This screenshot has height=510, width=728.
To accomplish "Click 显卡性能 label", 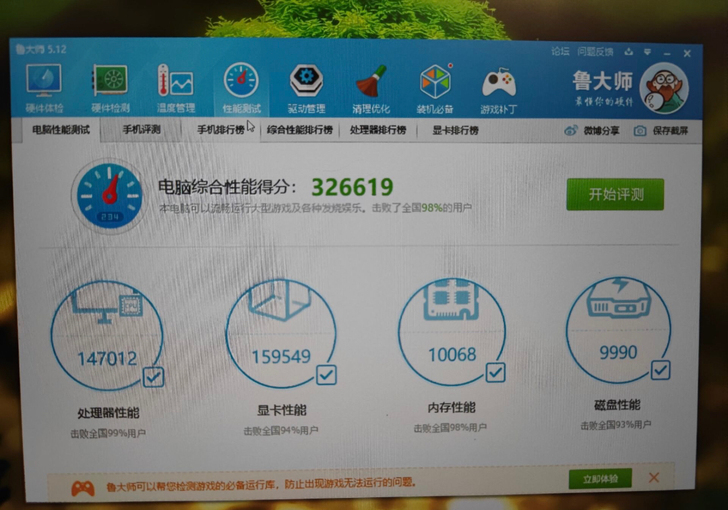I will pos(281,411).
